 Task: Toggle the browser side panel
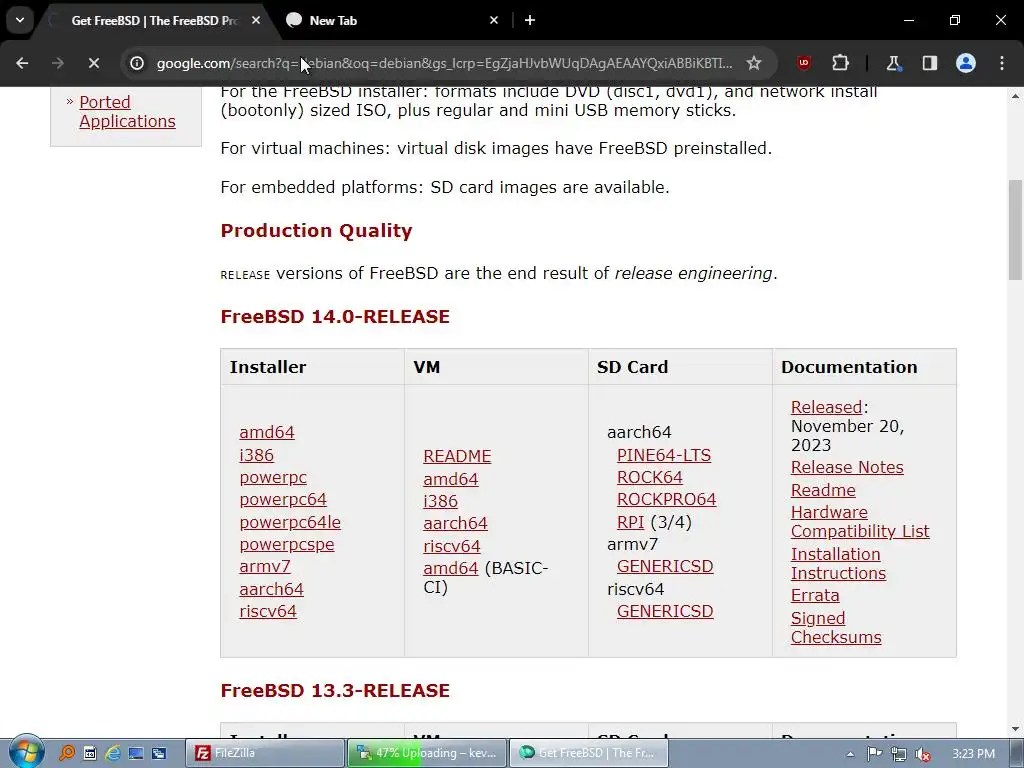pos(929,63)
